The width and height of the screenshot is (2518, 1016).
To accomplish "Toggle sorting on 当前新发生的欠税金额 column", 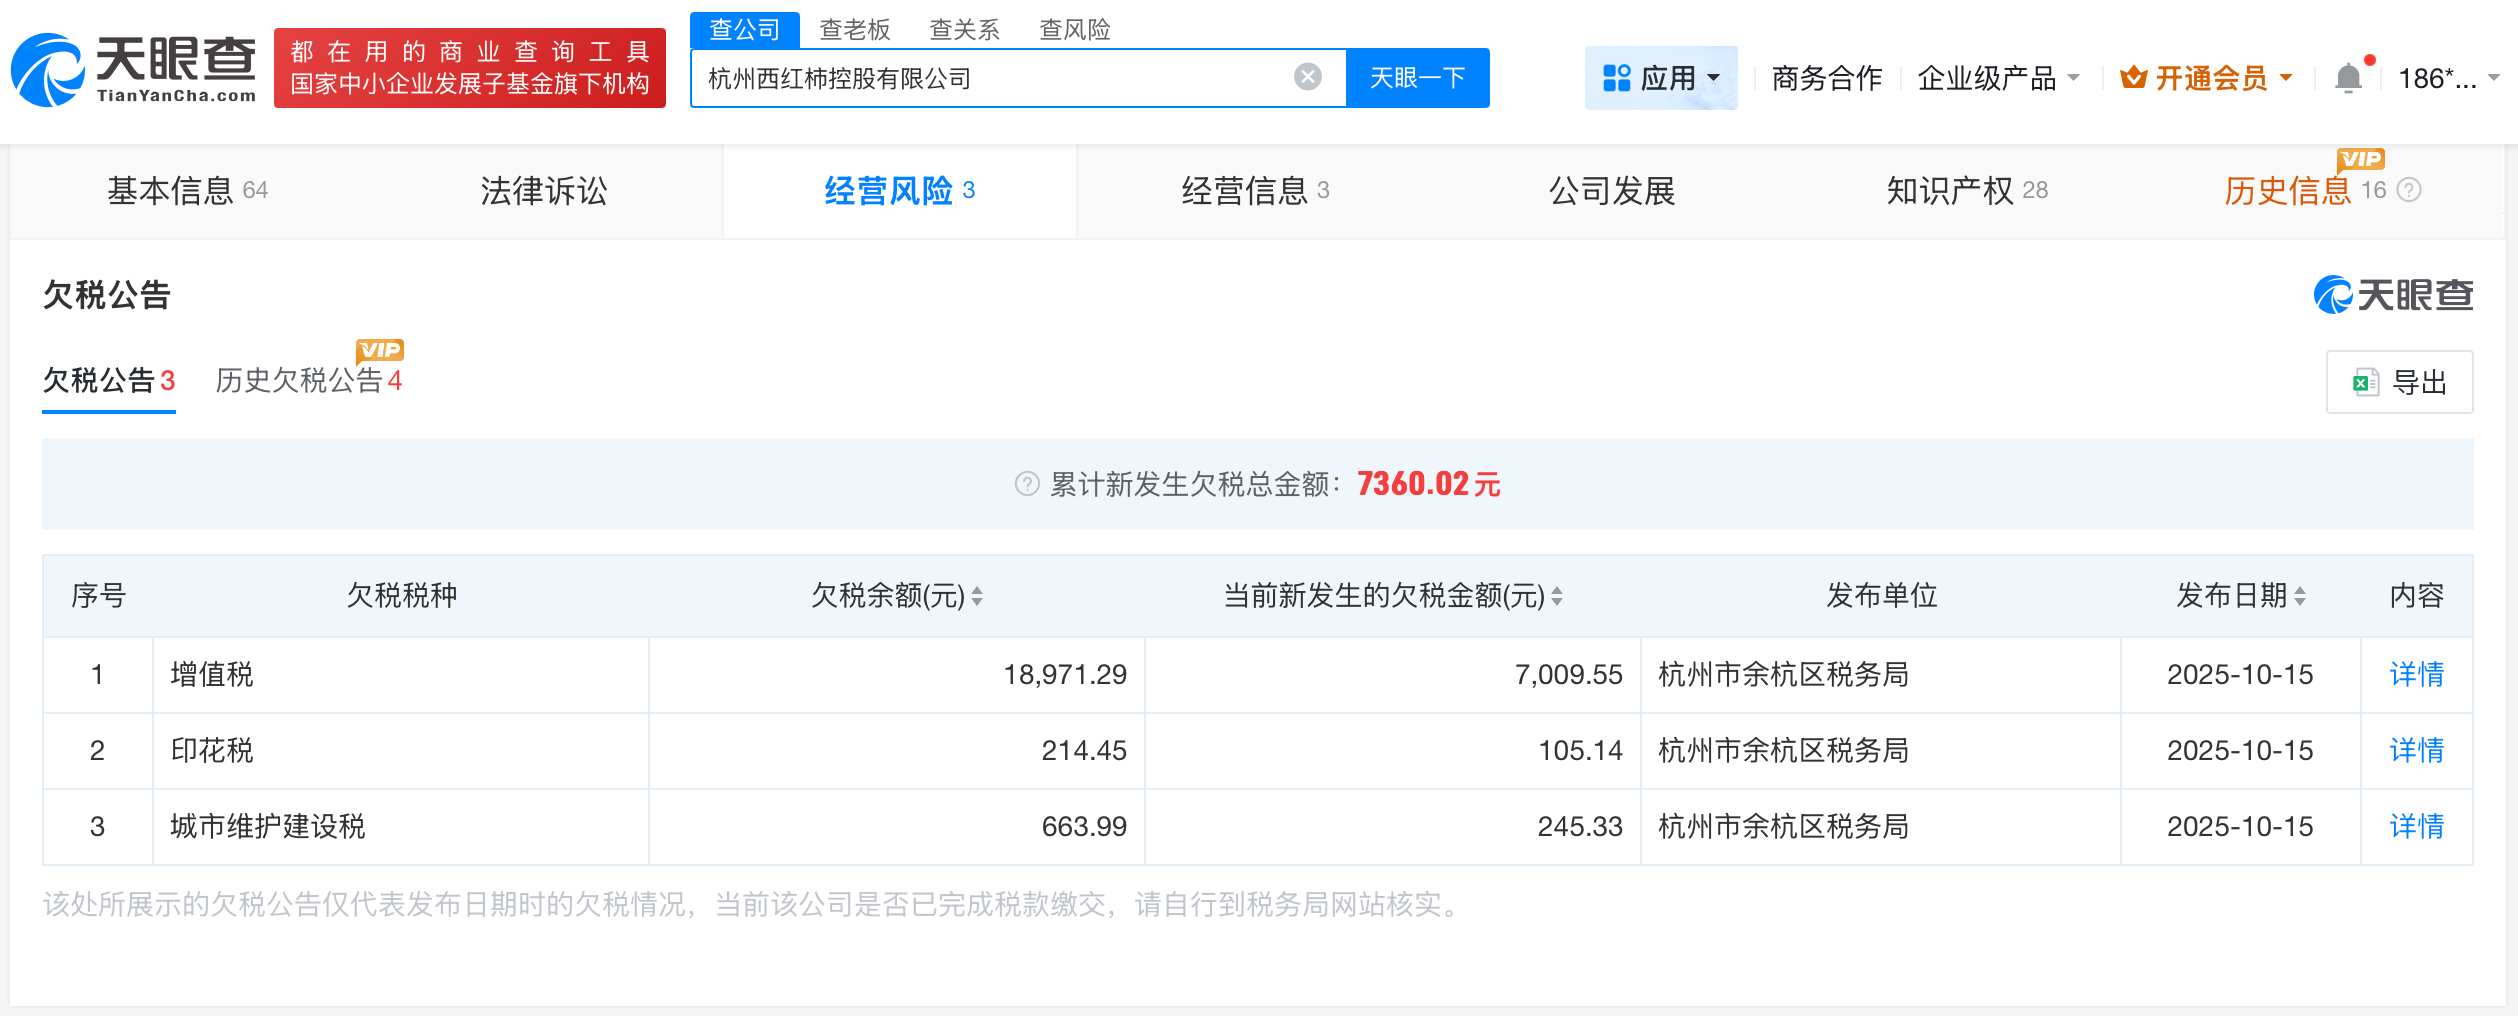I will click(x=1559, y=596).
